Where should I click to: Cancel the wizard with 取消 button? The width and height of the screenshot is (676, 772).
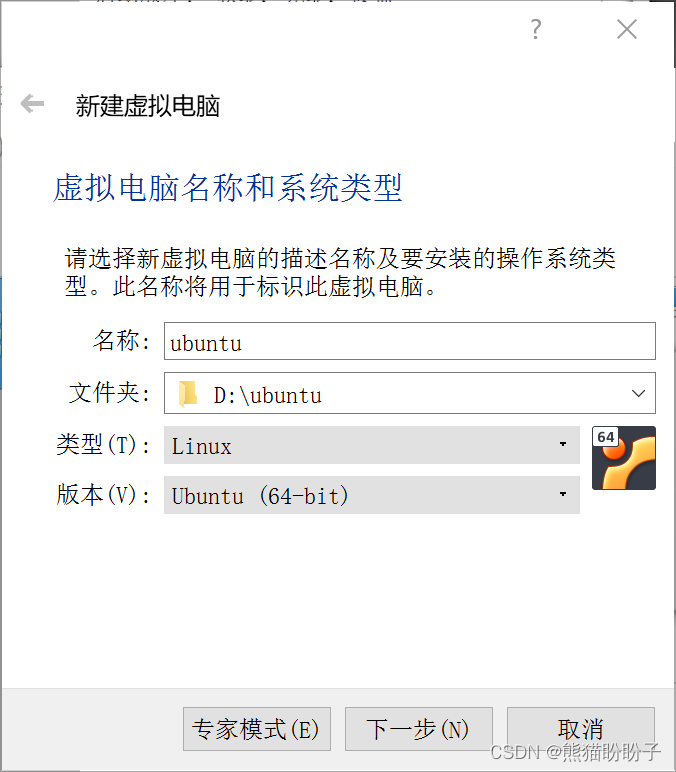581,729
